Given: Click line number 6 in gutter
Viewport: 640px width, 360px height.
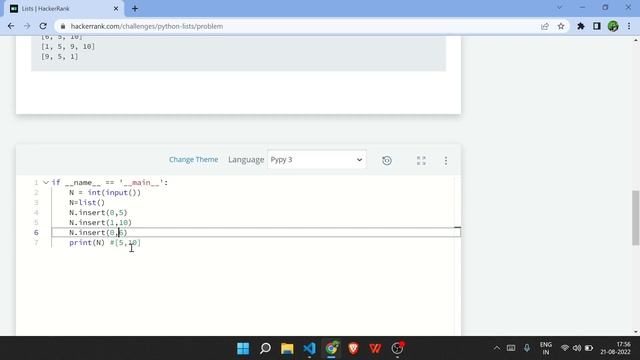Looking at the screenshot, I should (x=36, y=233).
